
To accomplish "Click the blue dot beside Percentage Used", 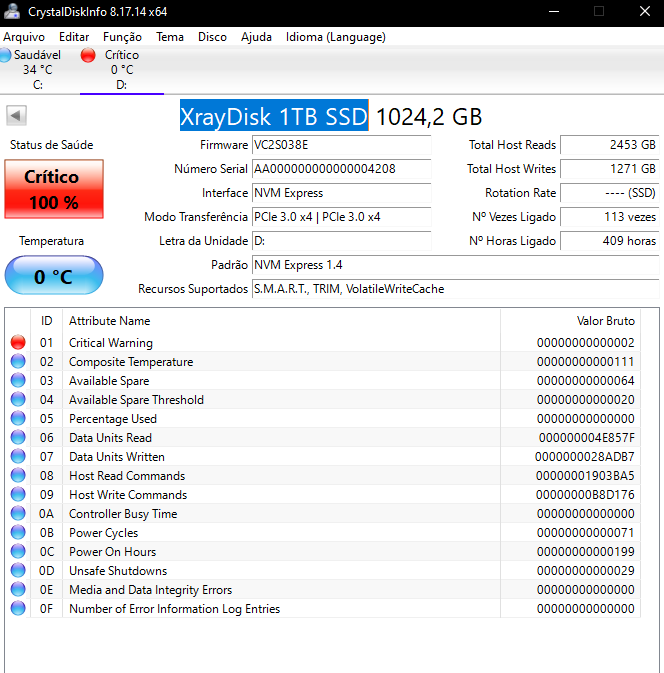I will pyautogui.click(x=18, y=418).
